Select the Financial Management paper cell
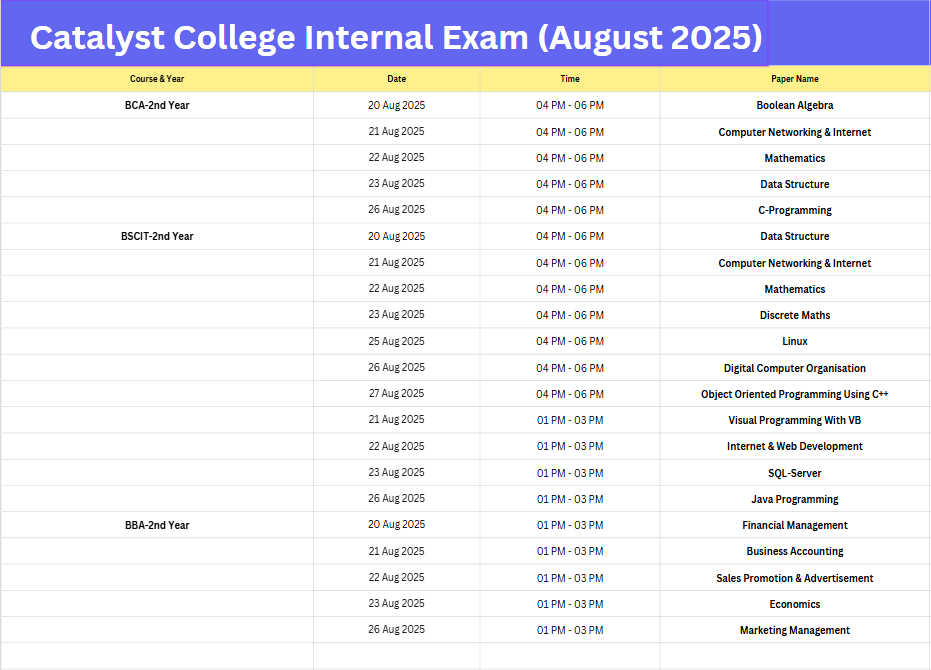This screenshot has height=670, width=931. pos(795,525)
